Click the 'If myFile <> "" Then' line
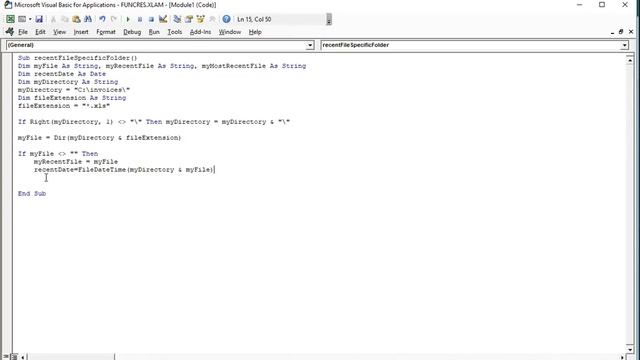This screenshot has height=360, width=640. (x=58, y=153)
